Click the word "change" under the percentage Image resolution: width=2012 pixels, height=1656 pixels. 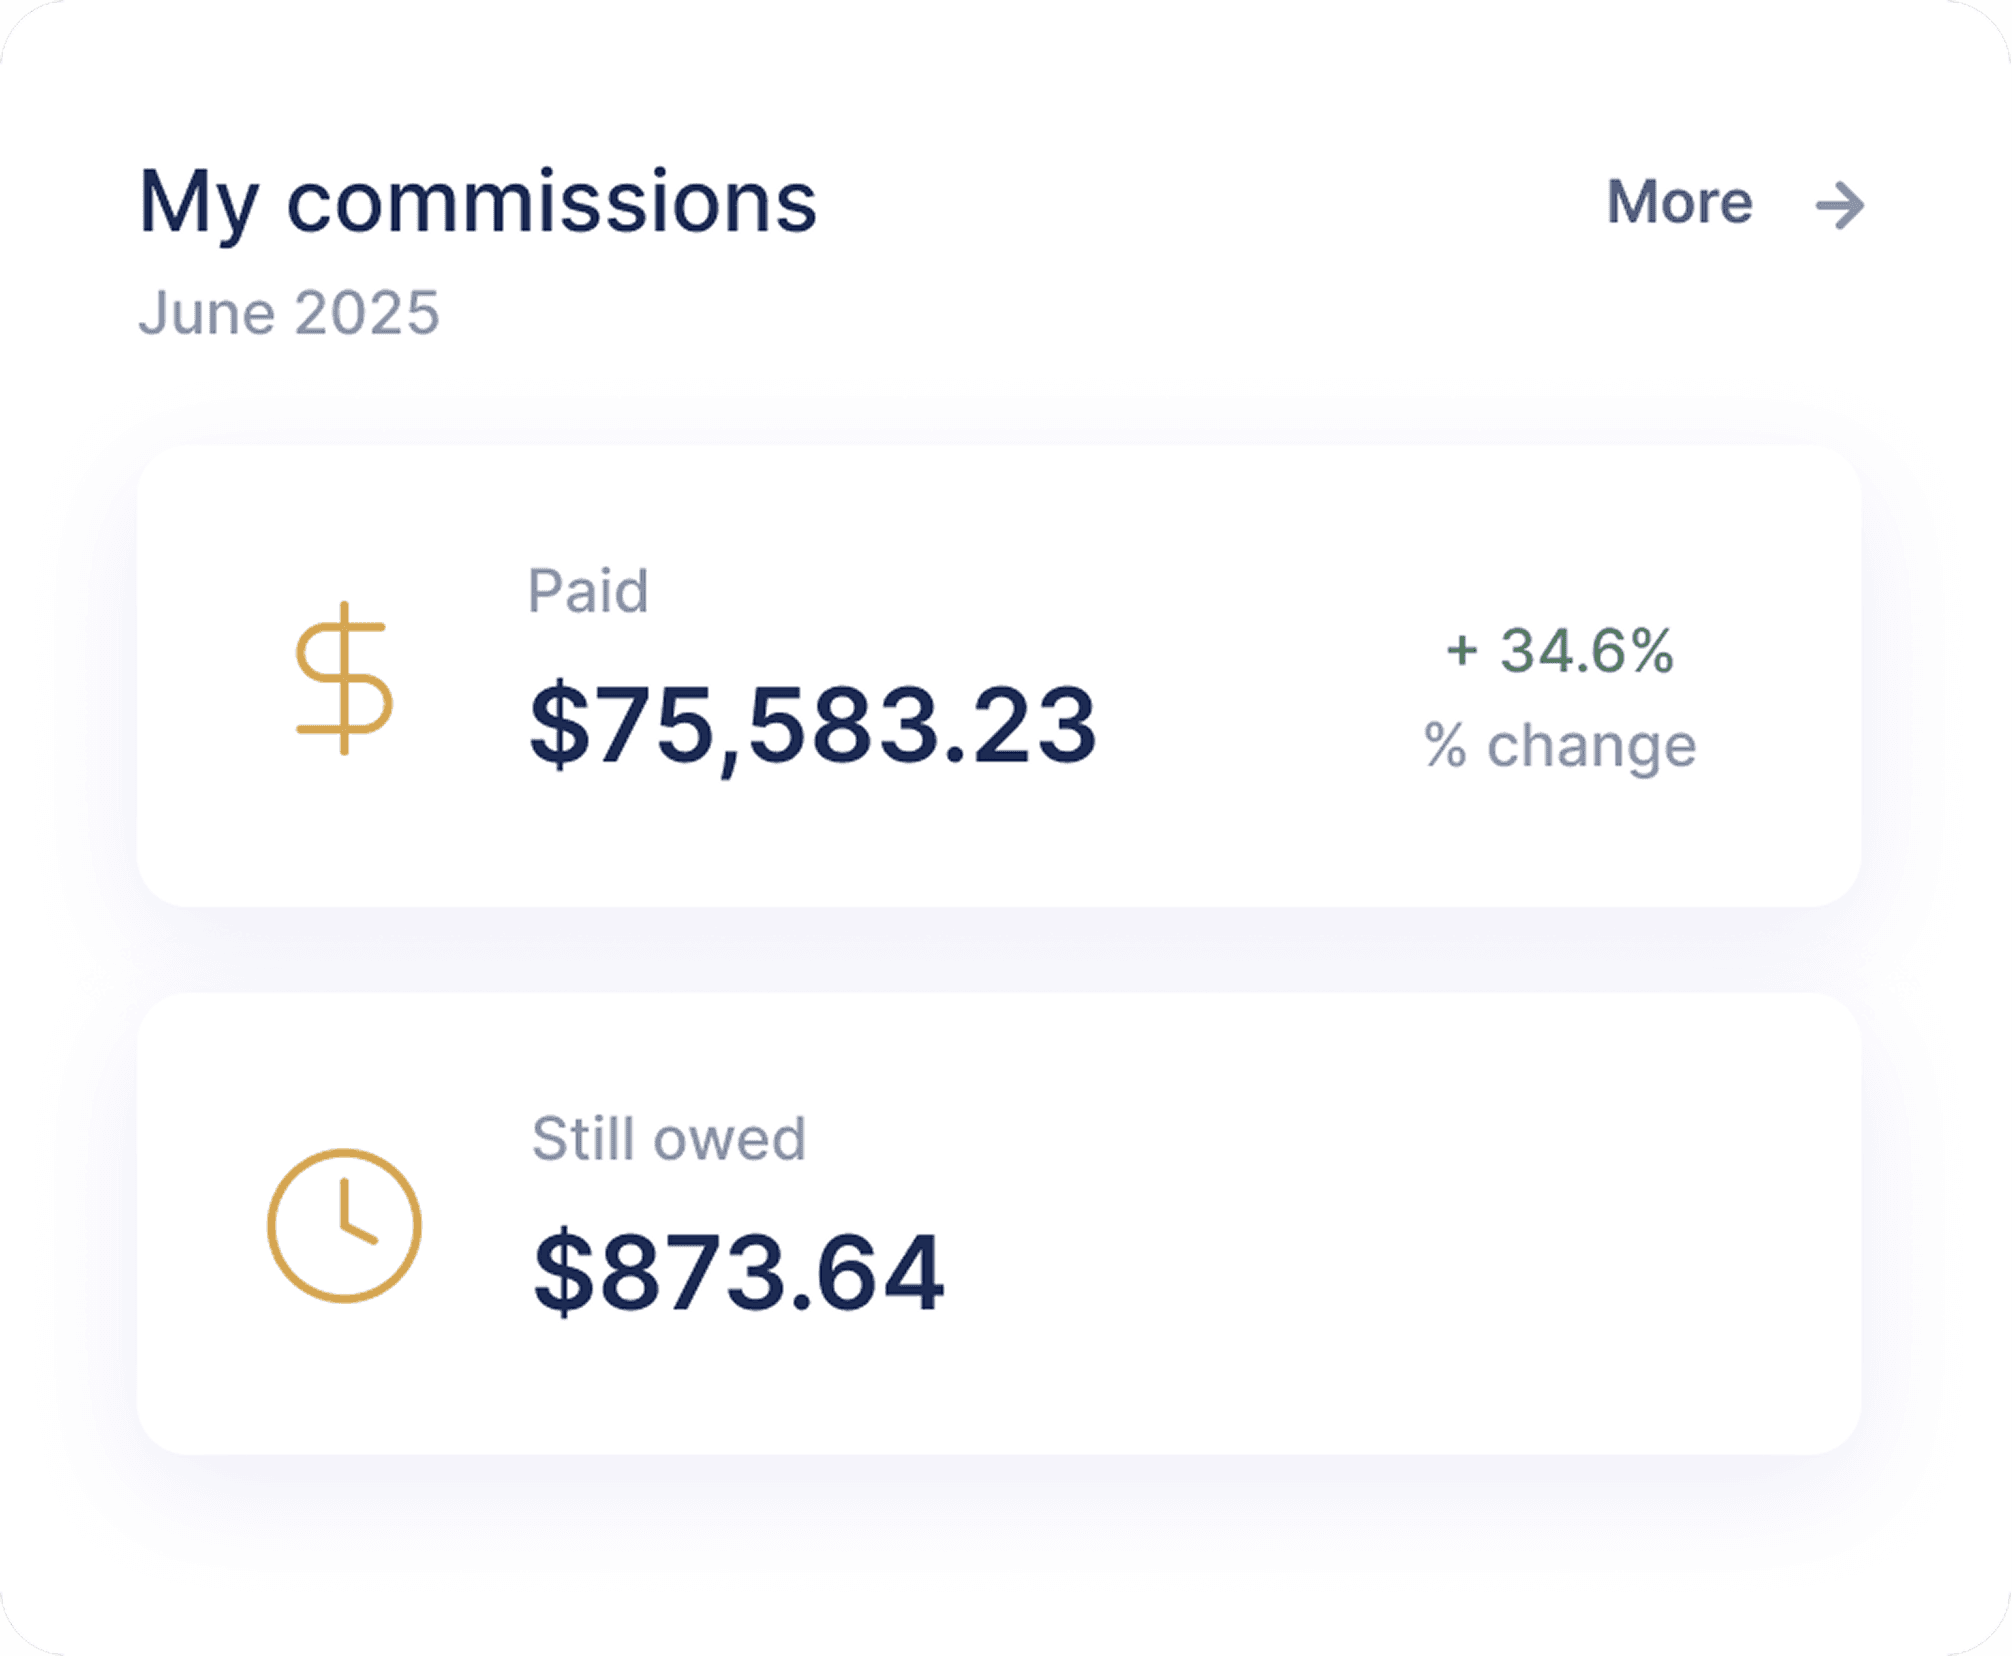(x=1592, y=746)
